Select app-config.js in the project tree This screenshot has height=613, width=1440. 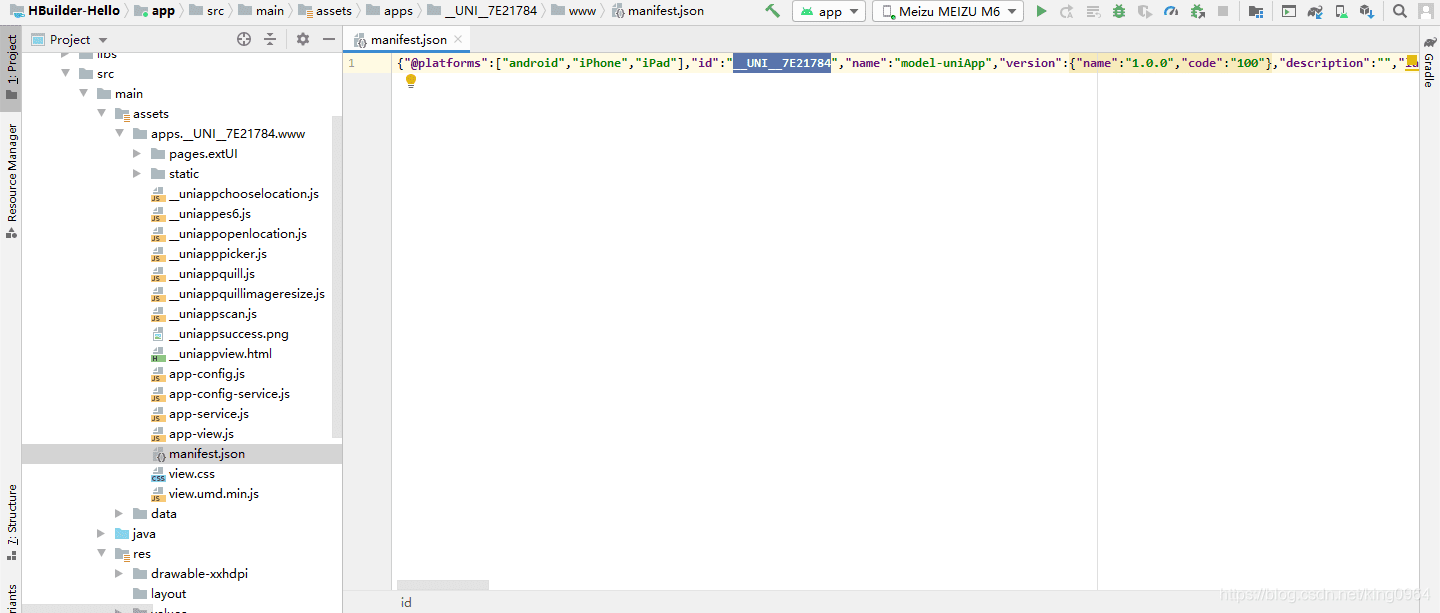point(206,374)
